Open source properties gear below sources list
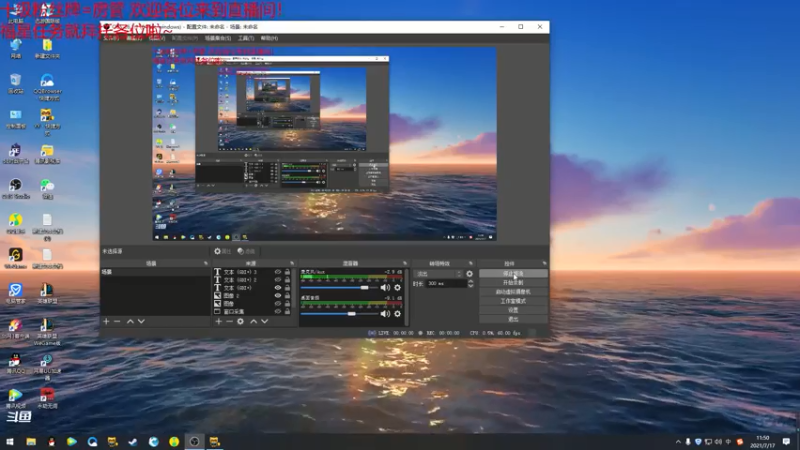Image resolution: width=800 pixels, height=450 pixels. 240,321
